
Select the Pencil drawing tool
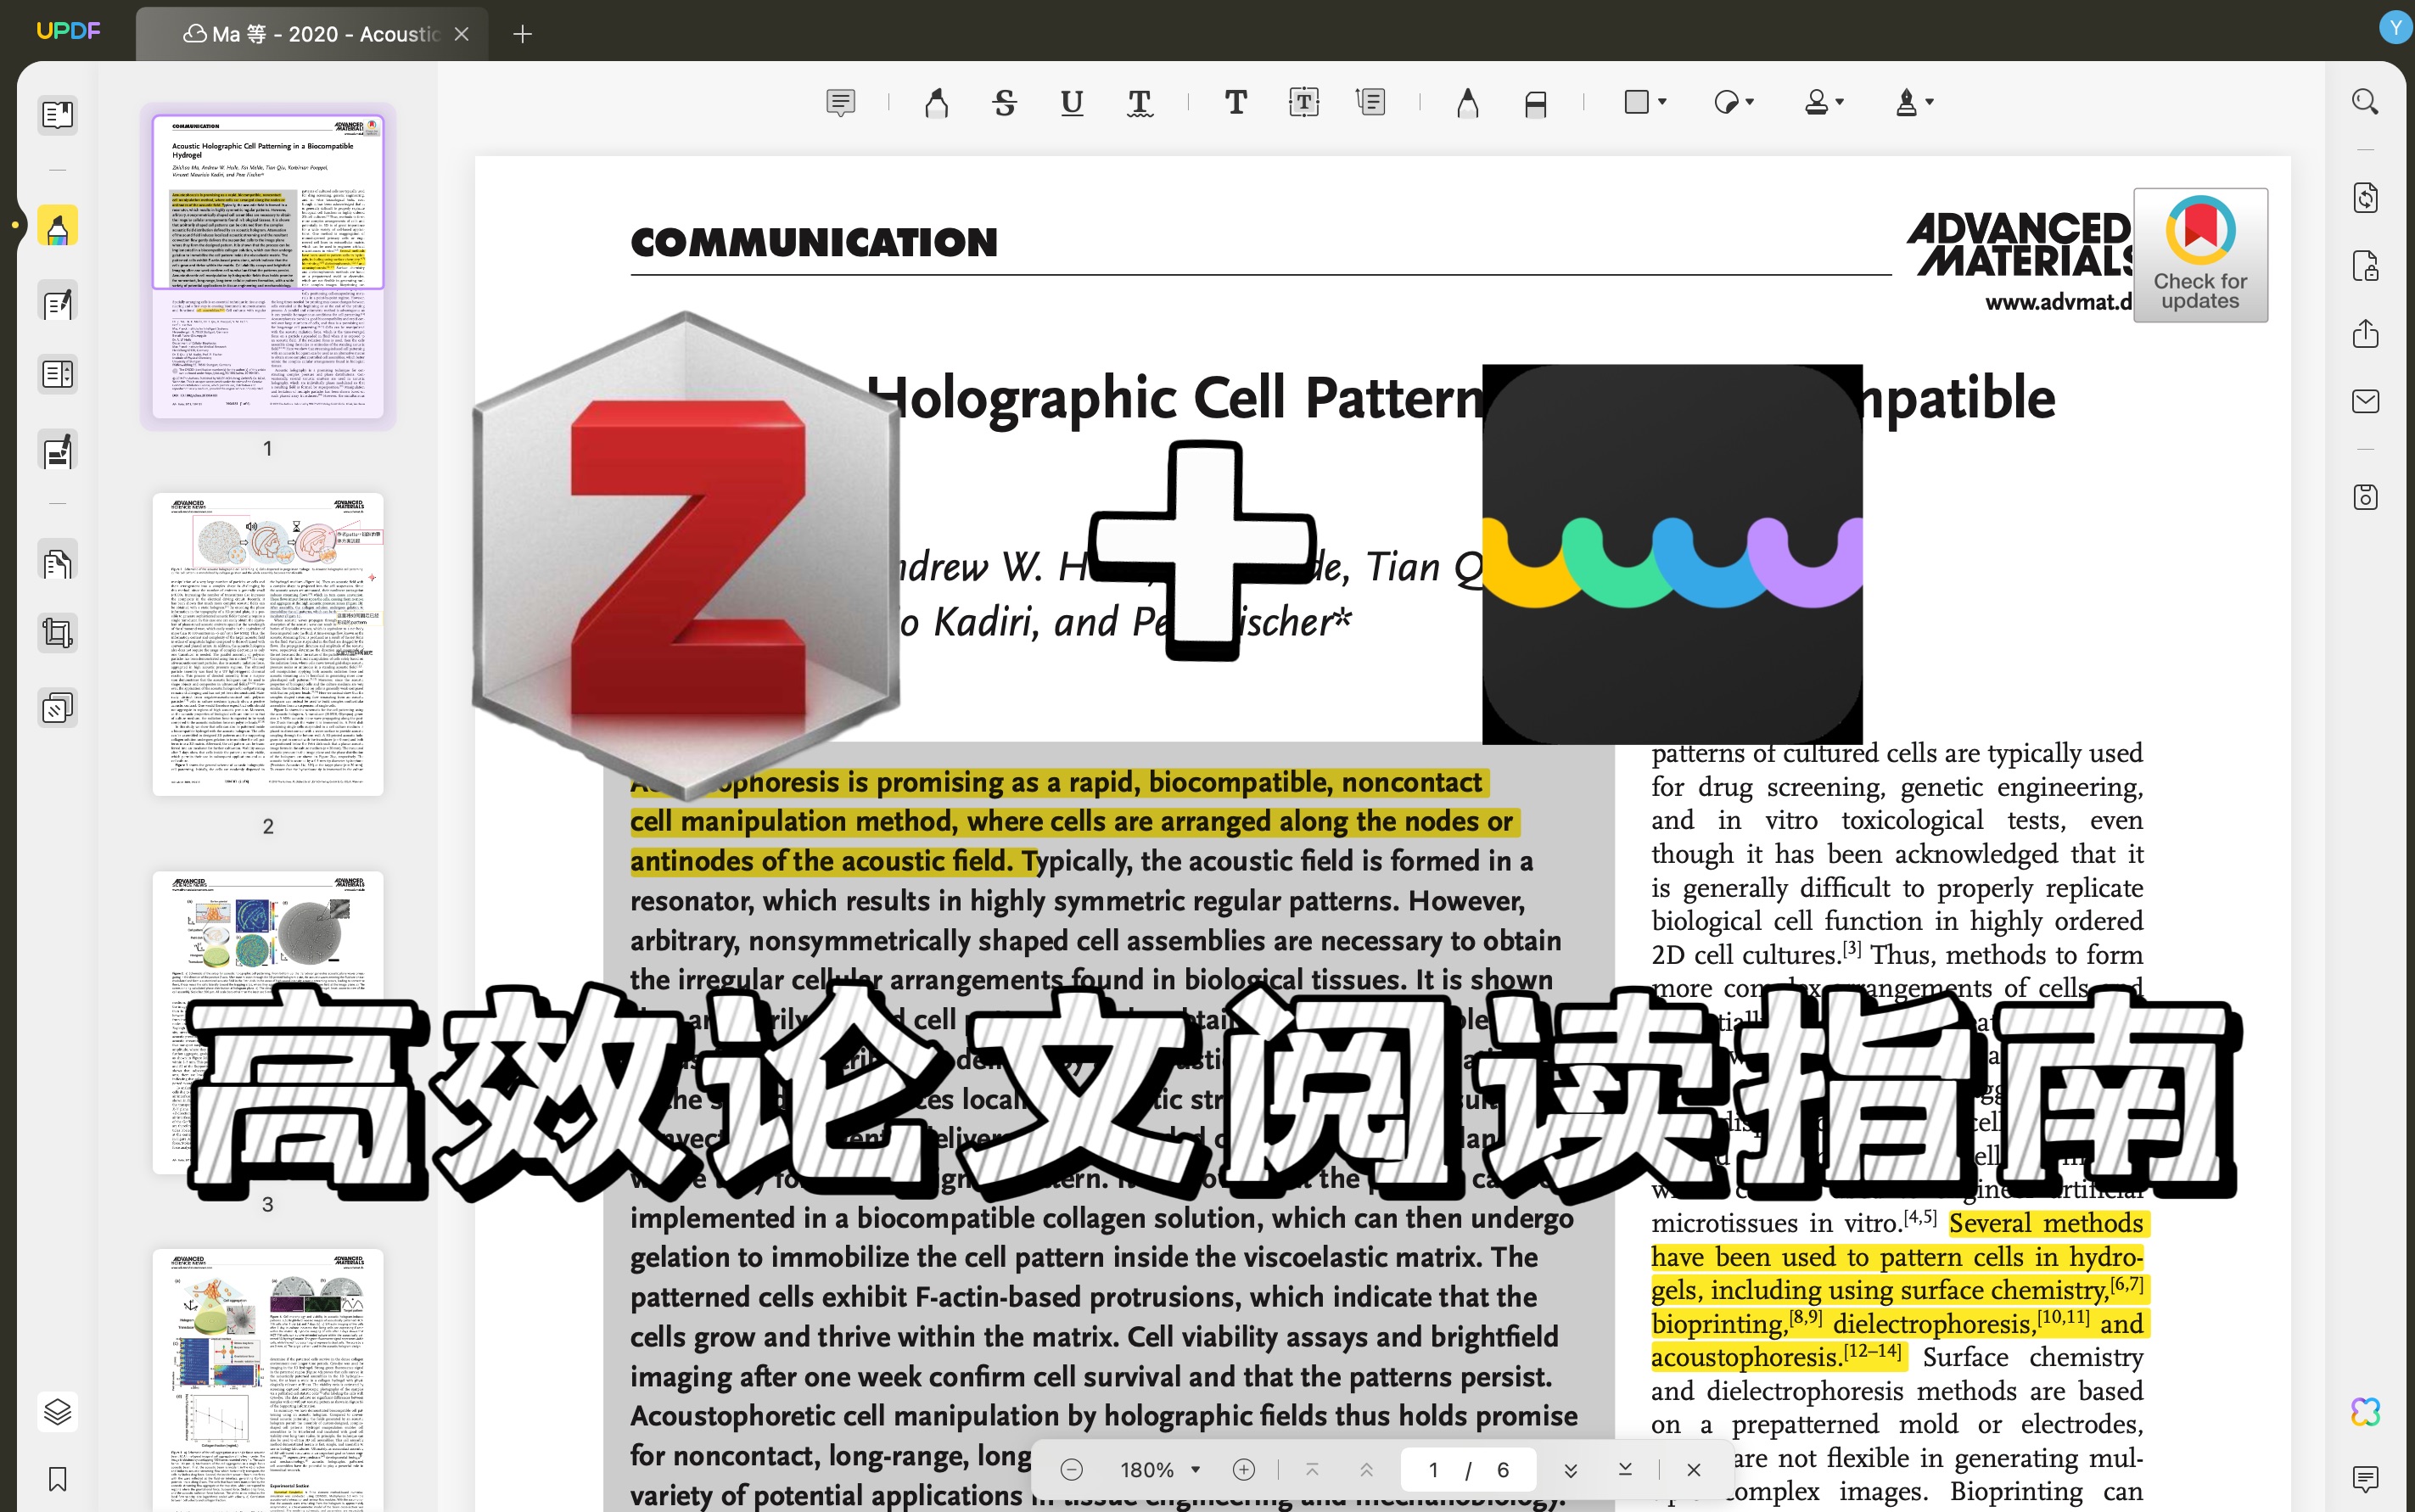1467,102
